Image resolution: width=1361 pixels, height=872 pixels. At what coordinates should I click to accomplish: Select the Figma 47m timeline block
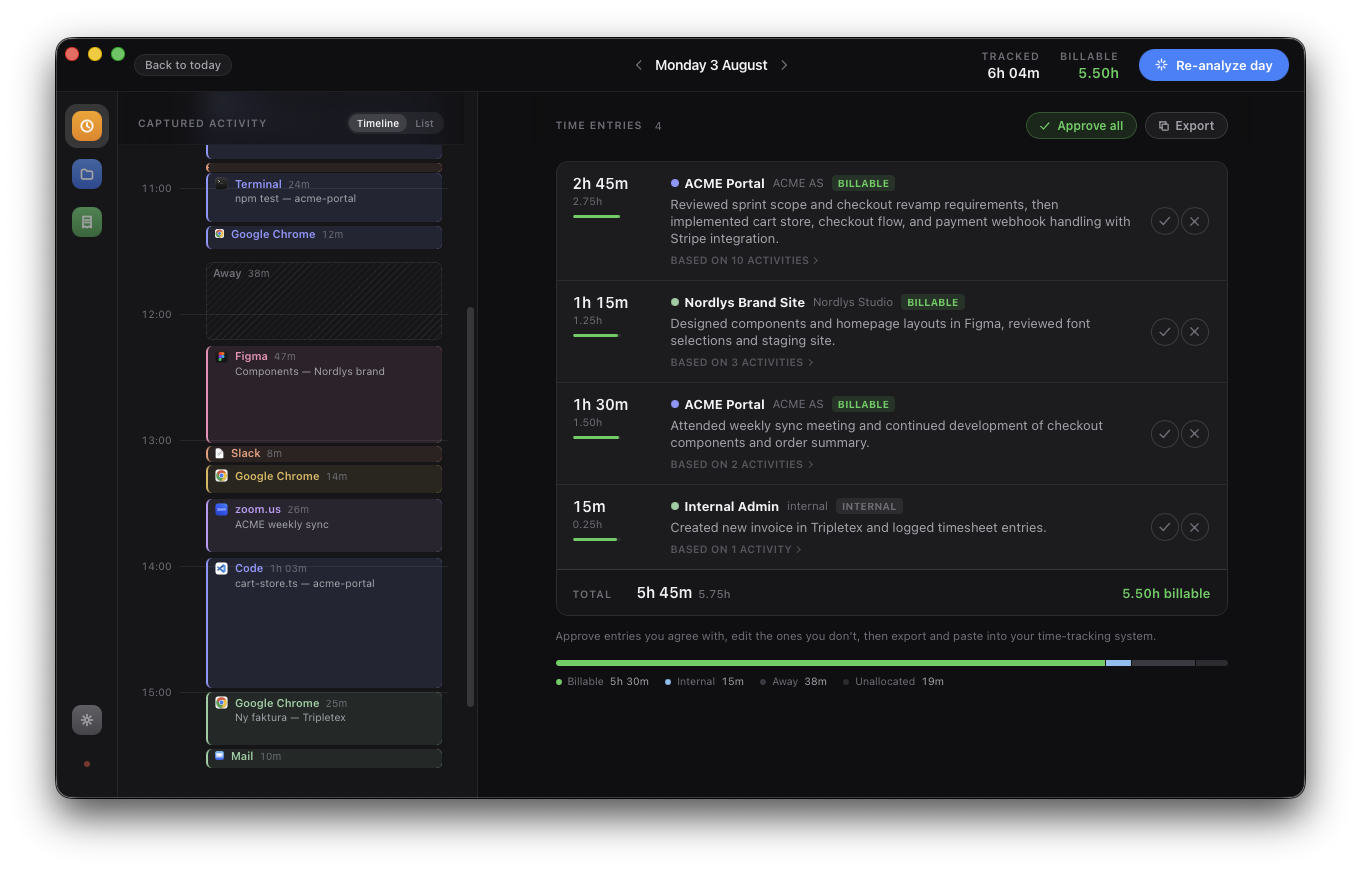(x=324, y=394)
